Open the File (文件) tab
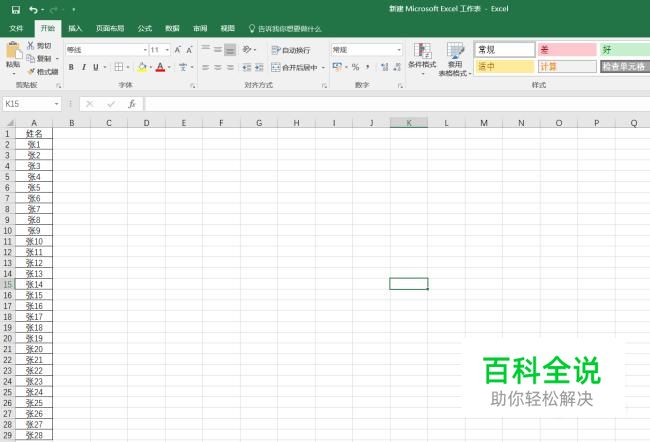The width and height of the screenshot is (650, 442). pos(16,28)
